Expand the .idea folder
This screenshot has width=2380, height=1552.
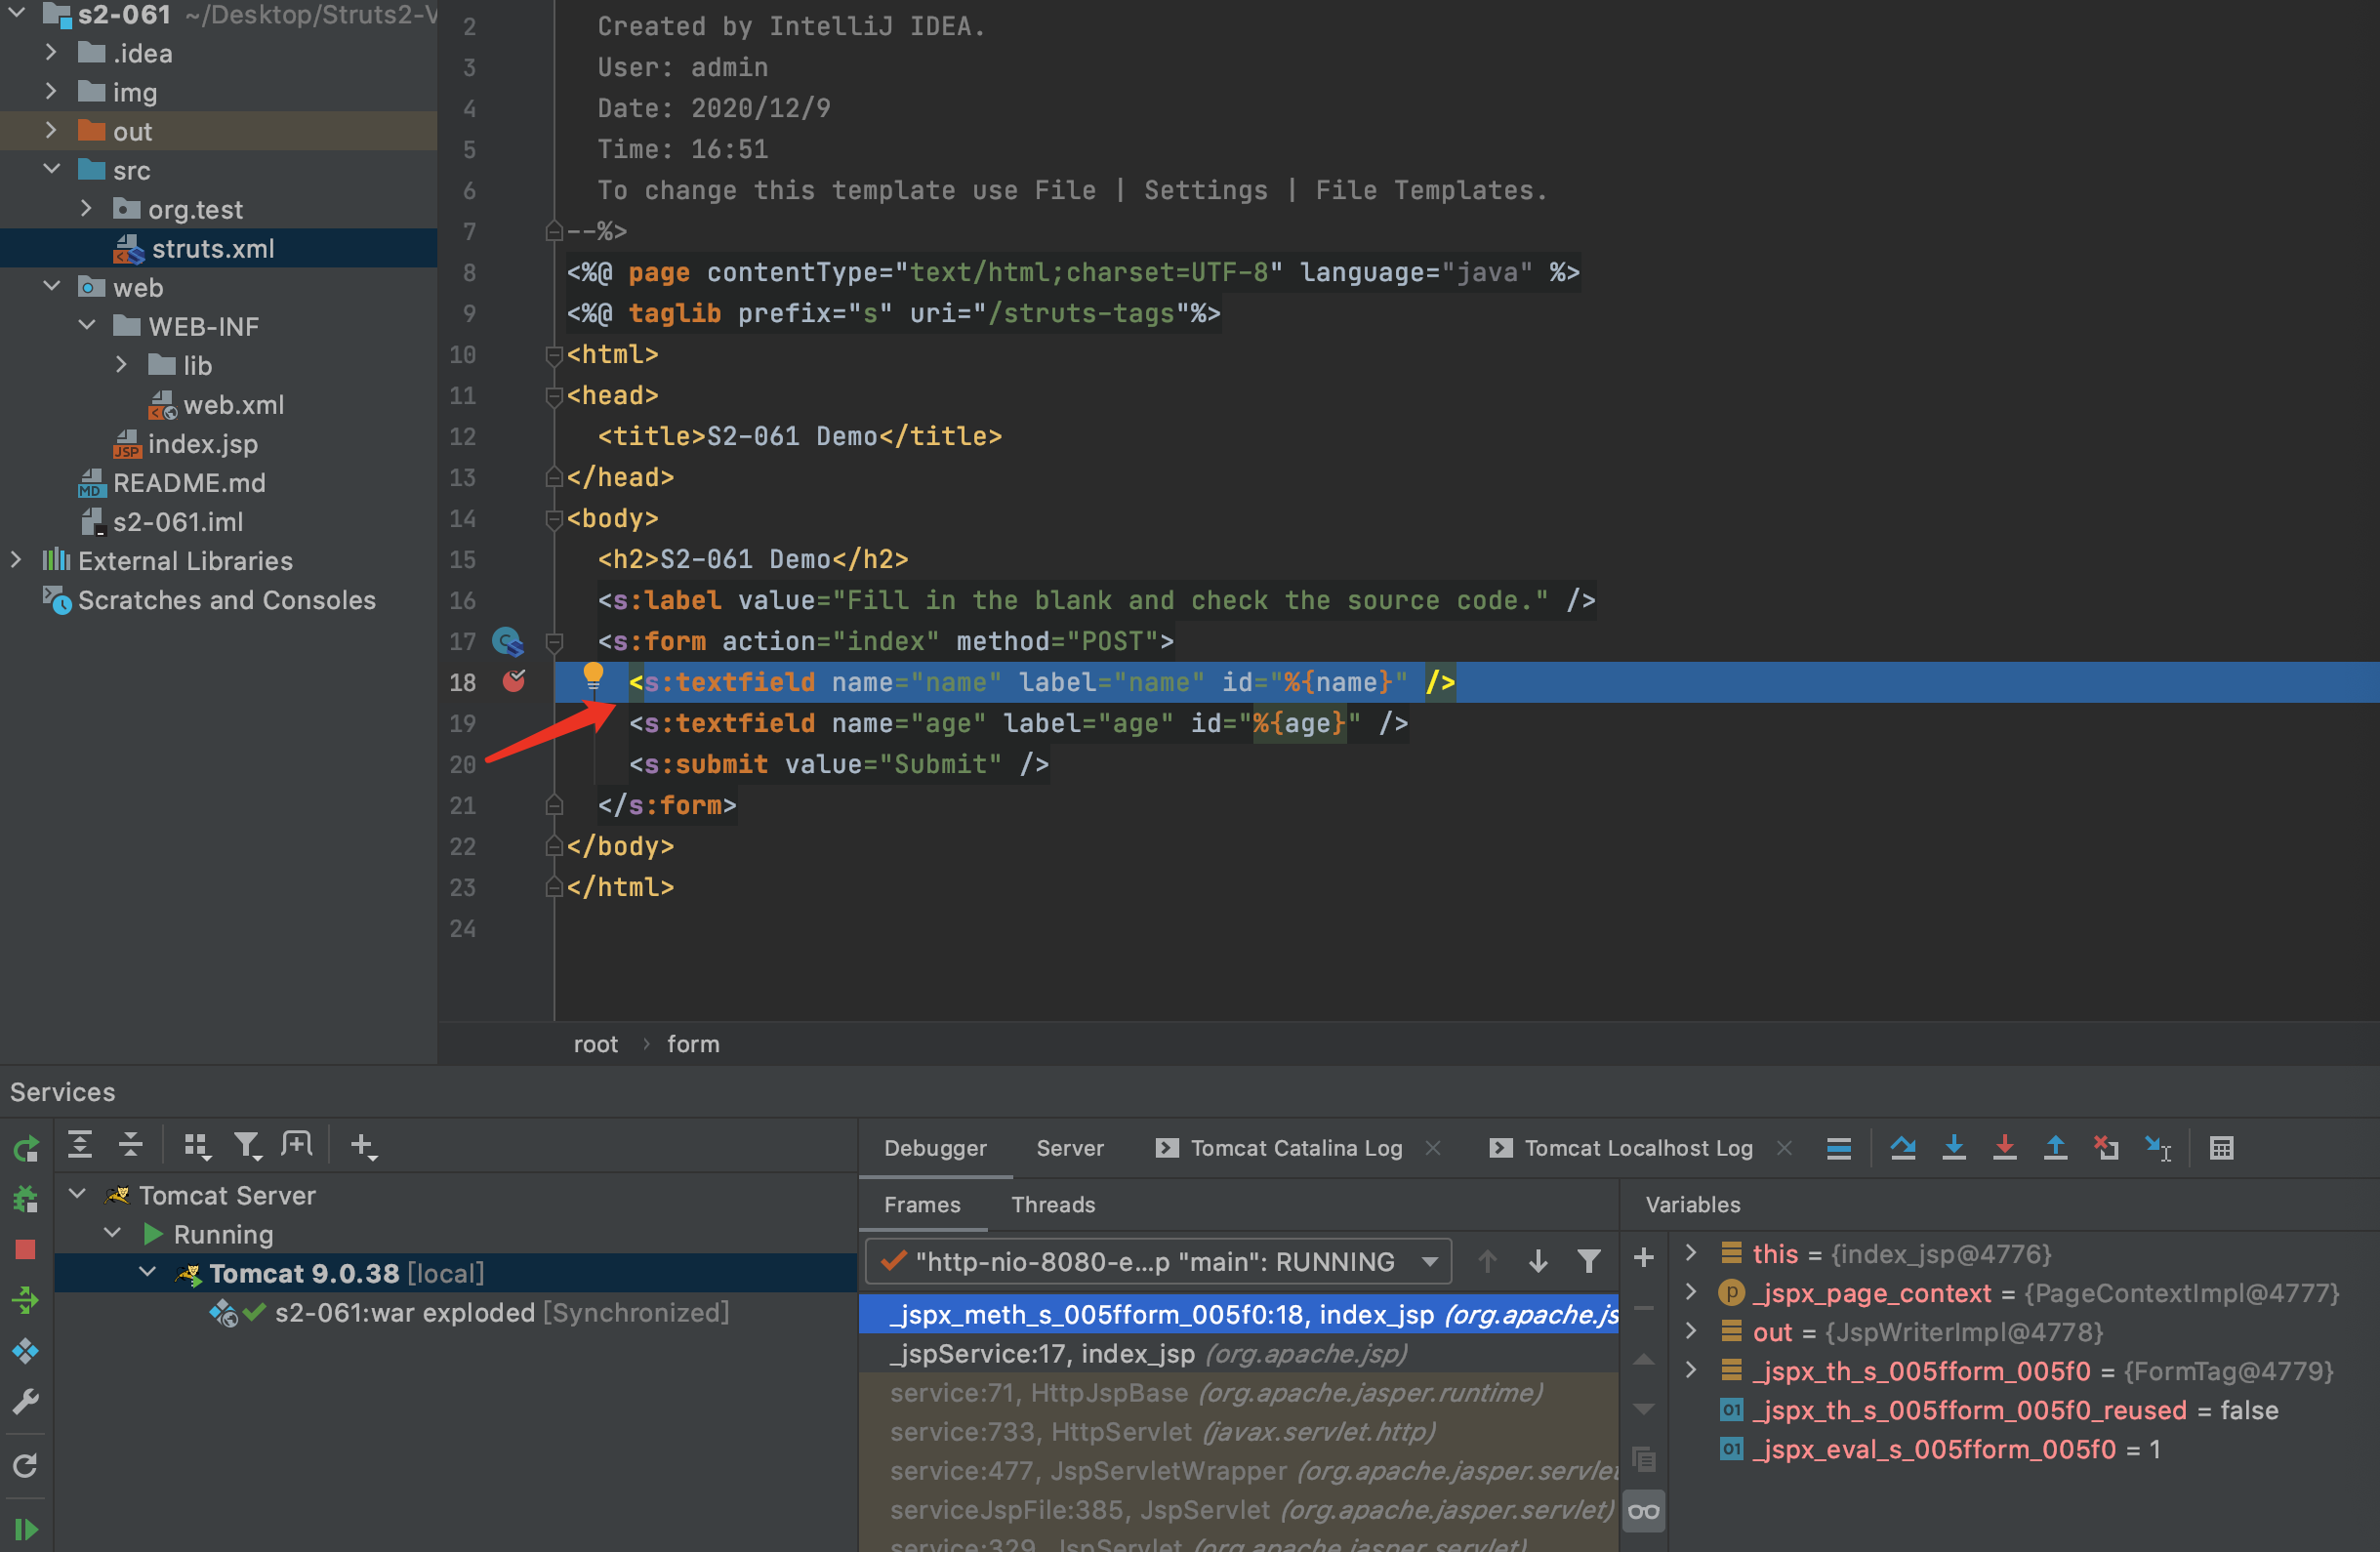point(50,52)
